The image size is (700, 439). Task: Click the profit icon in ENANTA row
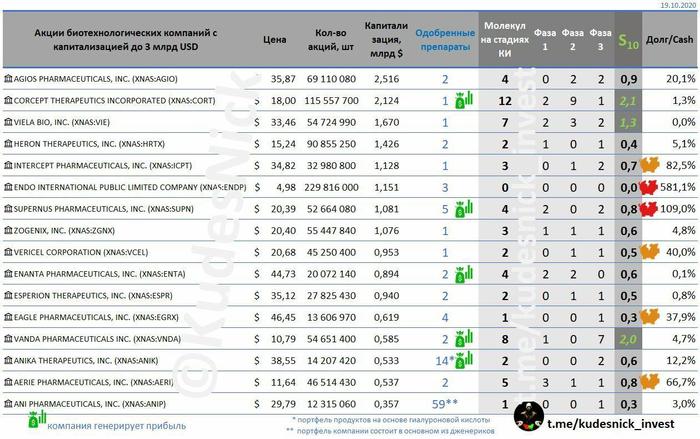(463, 273)
